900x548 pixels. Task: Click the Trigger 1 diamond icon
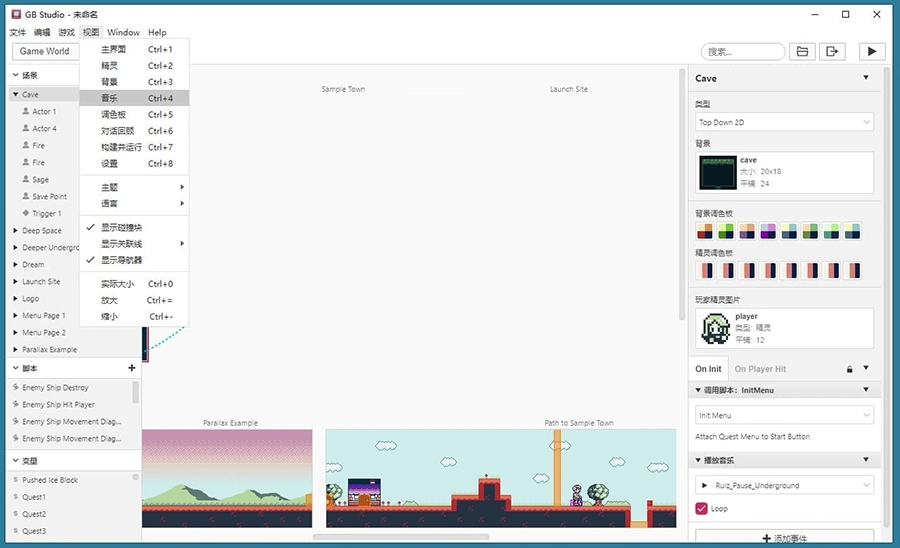[x=25, y=213]
